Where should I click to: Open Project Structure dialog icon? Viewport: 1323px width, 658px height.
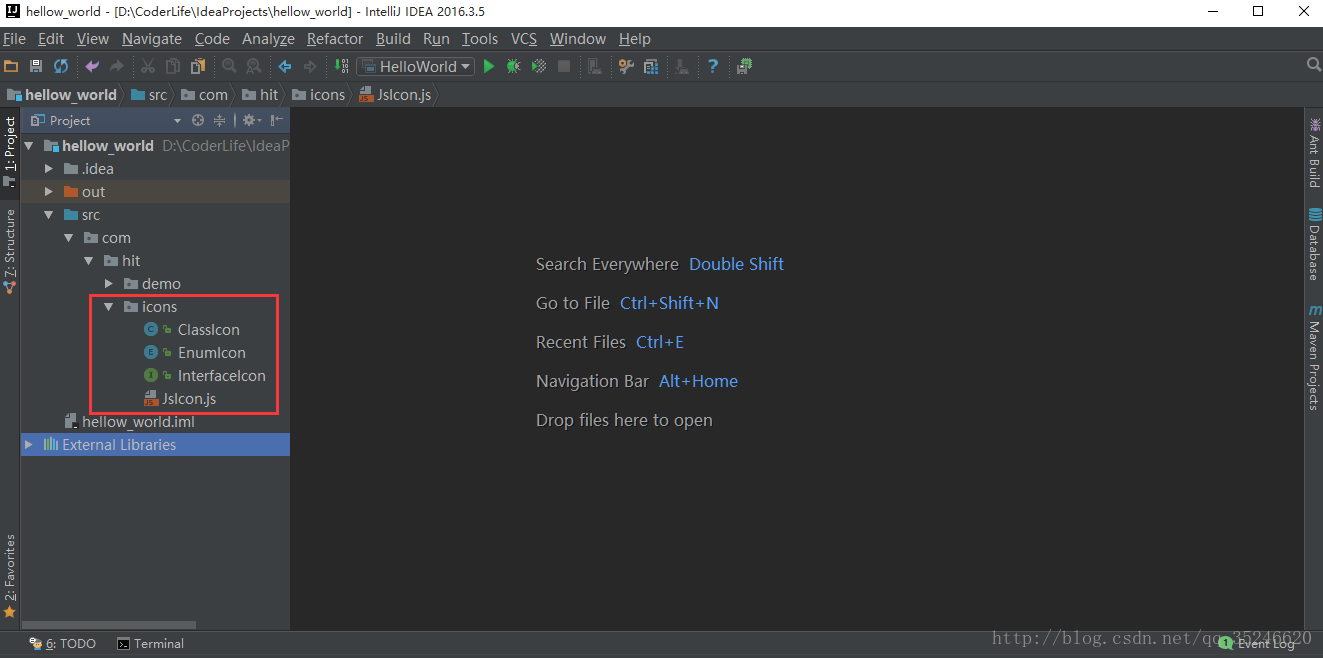coord(651,66)
